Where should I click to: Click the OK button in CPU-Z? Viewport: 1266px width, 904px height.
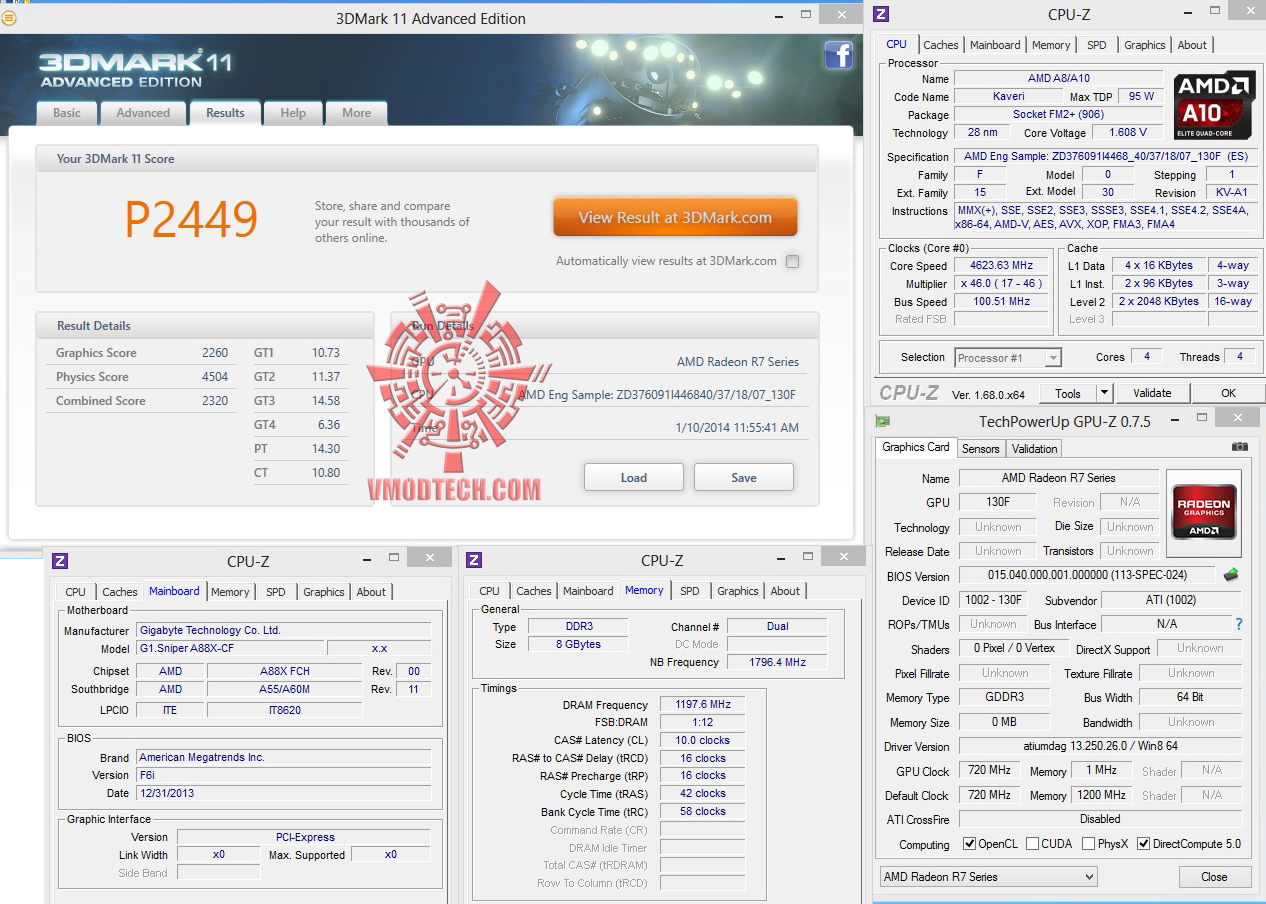[x=1228, y=393]
